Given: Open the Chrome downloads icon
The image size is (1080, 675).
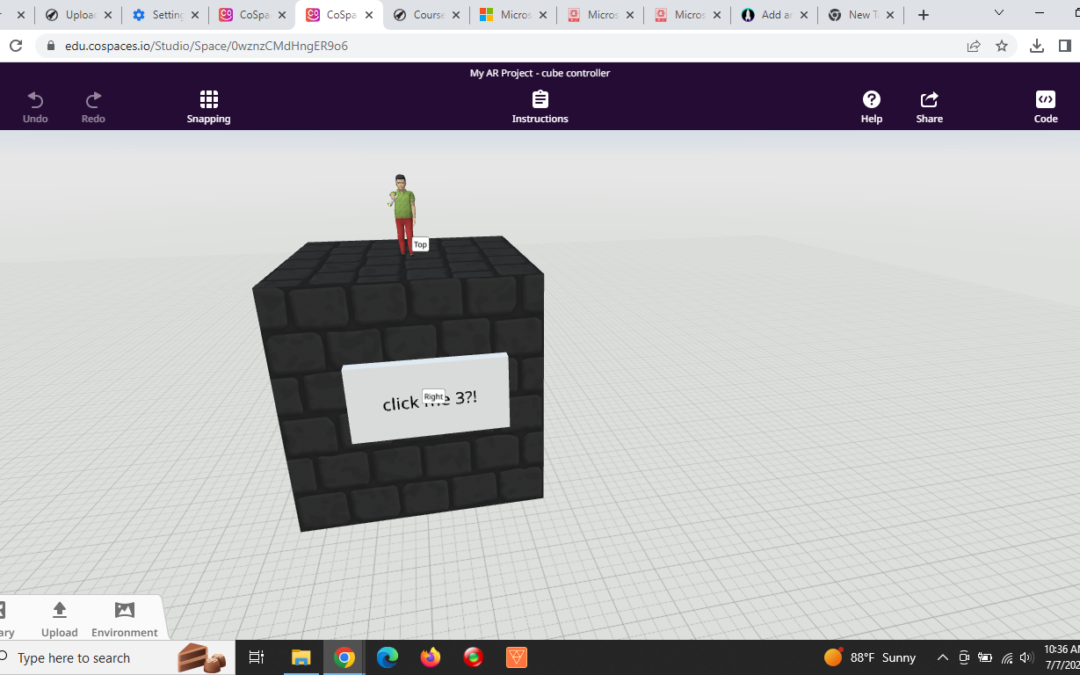Looking at the screenshot, I should pos(1036,46).
